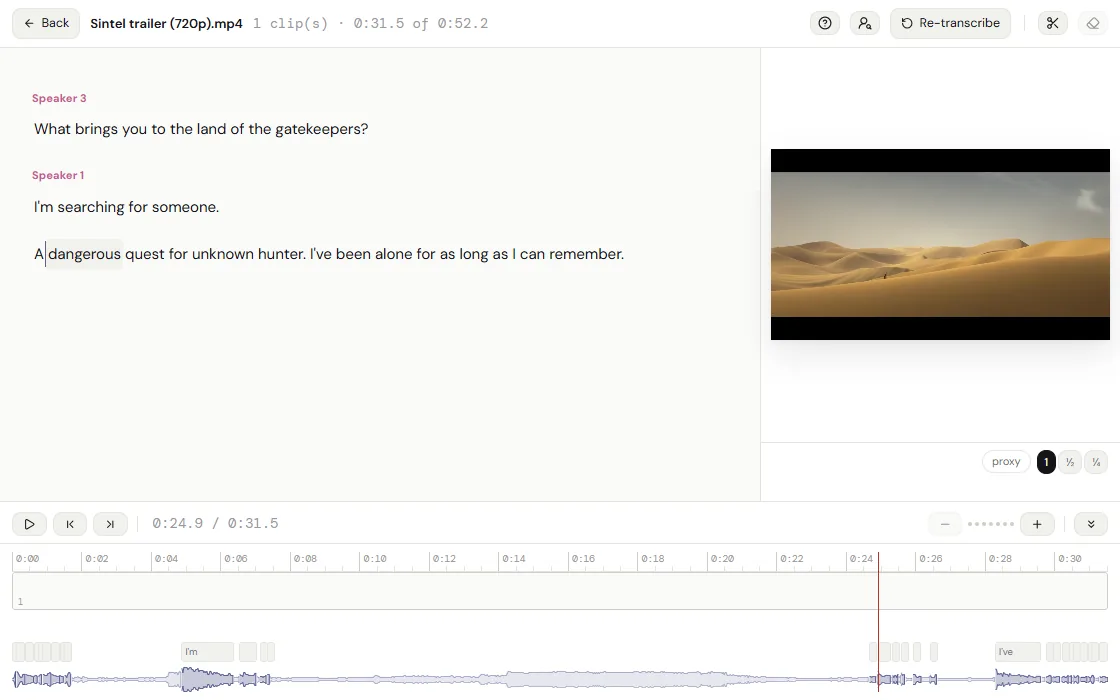
Task: Click the 0:28 mark on ruler
Action: click(x=999, y=559)
